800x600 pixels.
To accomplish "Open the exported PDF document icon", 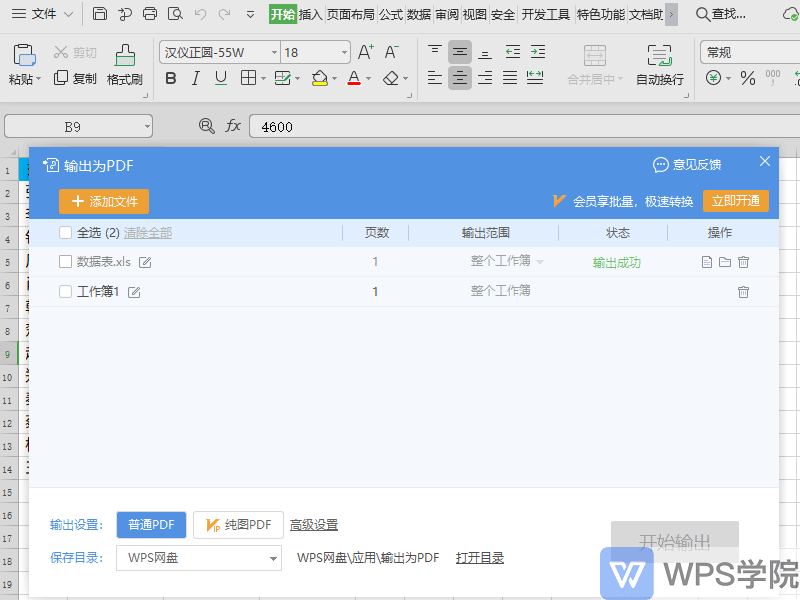I will pyautogui.click(x=707, y=262).
